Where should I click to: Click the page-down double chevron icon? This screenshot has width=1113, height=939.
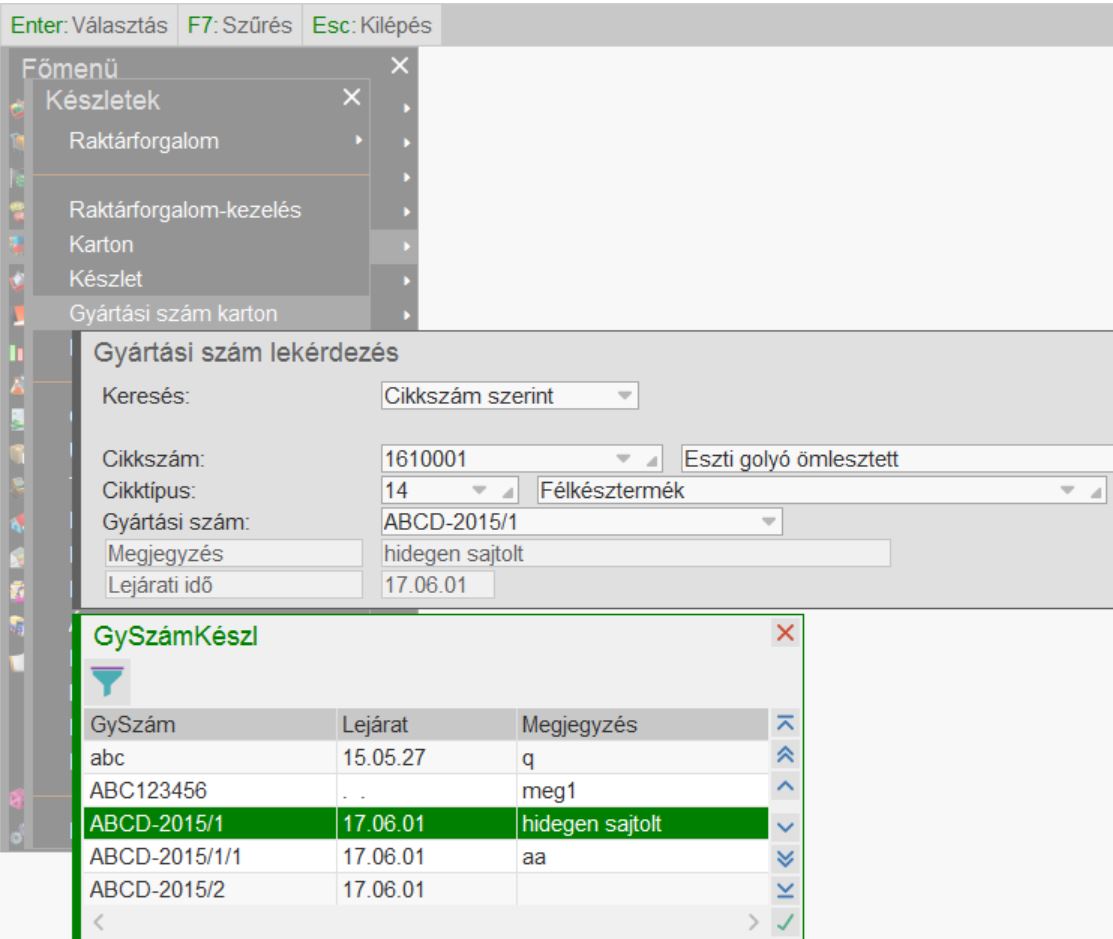click(785, 859)
